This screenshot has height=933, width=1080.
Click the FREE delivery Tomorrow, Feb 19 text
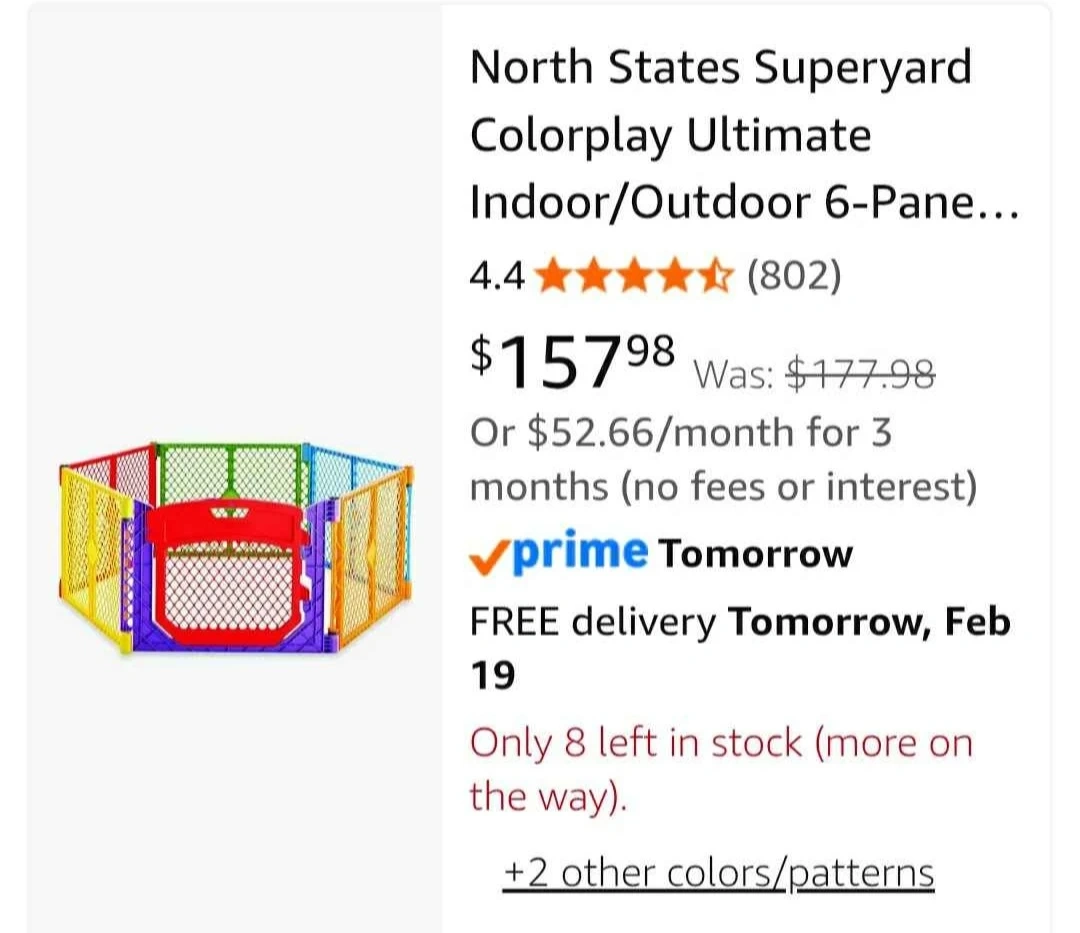(740, 648)
